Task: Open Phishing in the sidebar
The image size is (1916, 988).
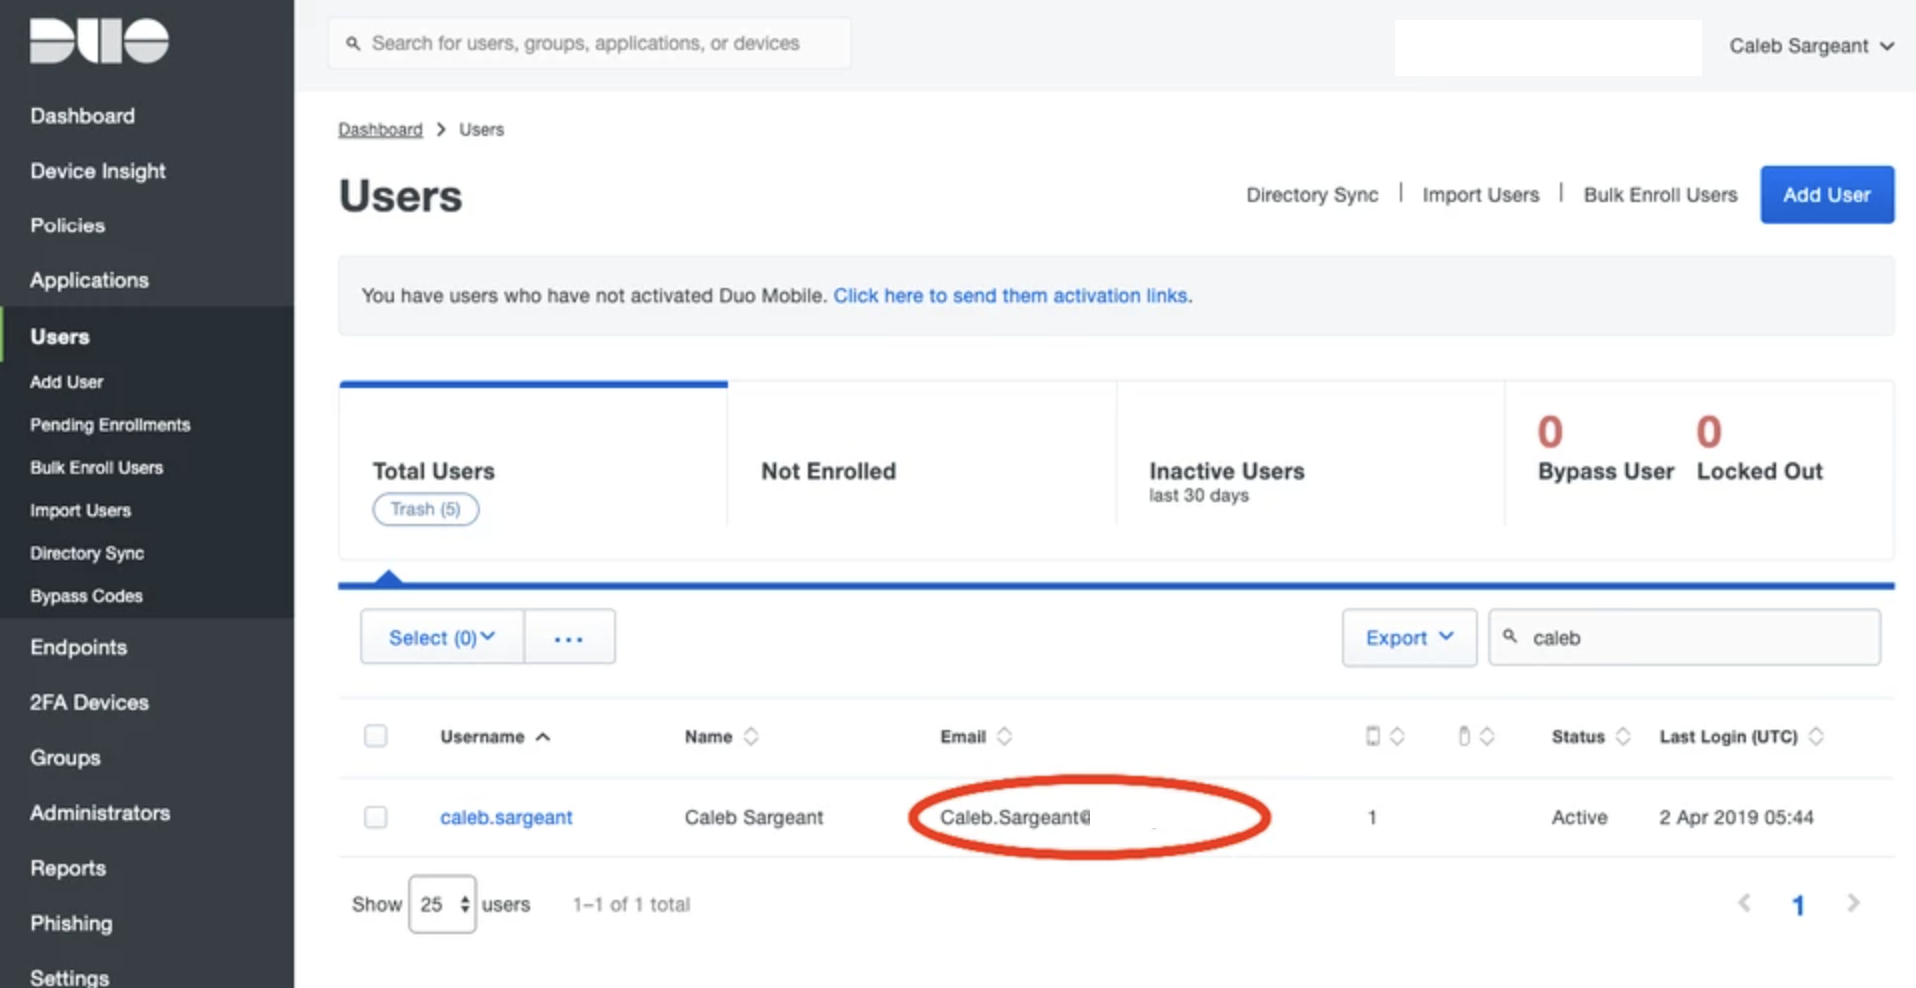Action: click(x=71, y=923)
